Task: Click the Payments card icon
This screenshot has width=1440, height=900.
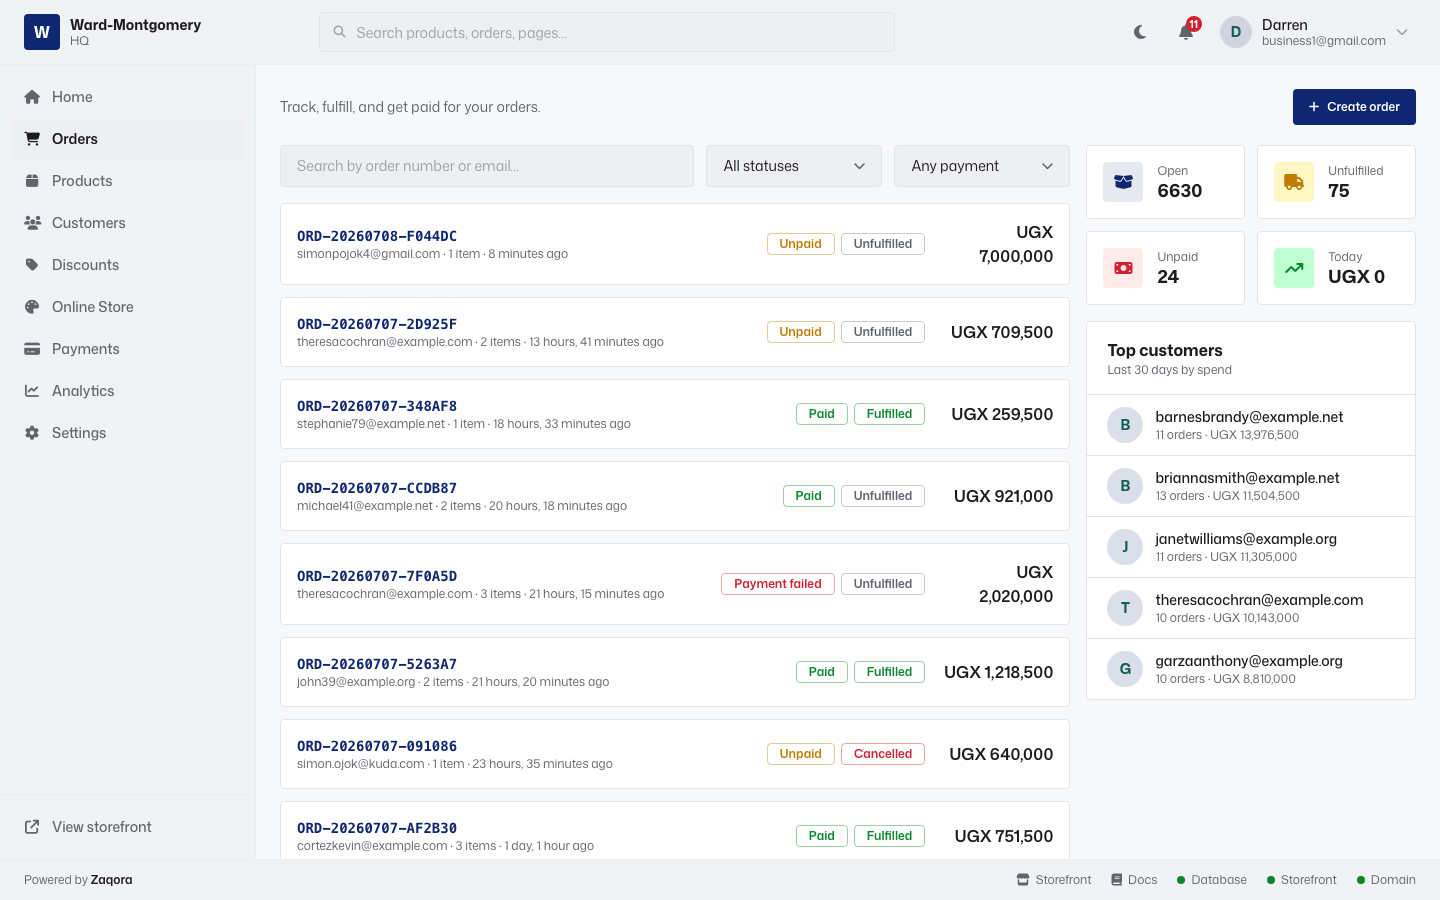Action: coord(32,349)
